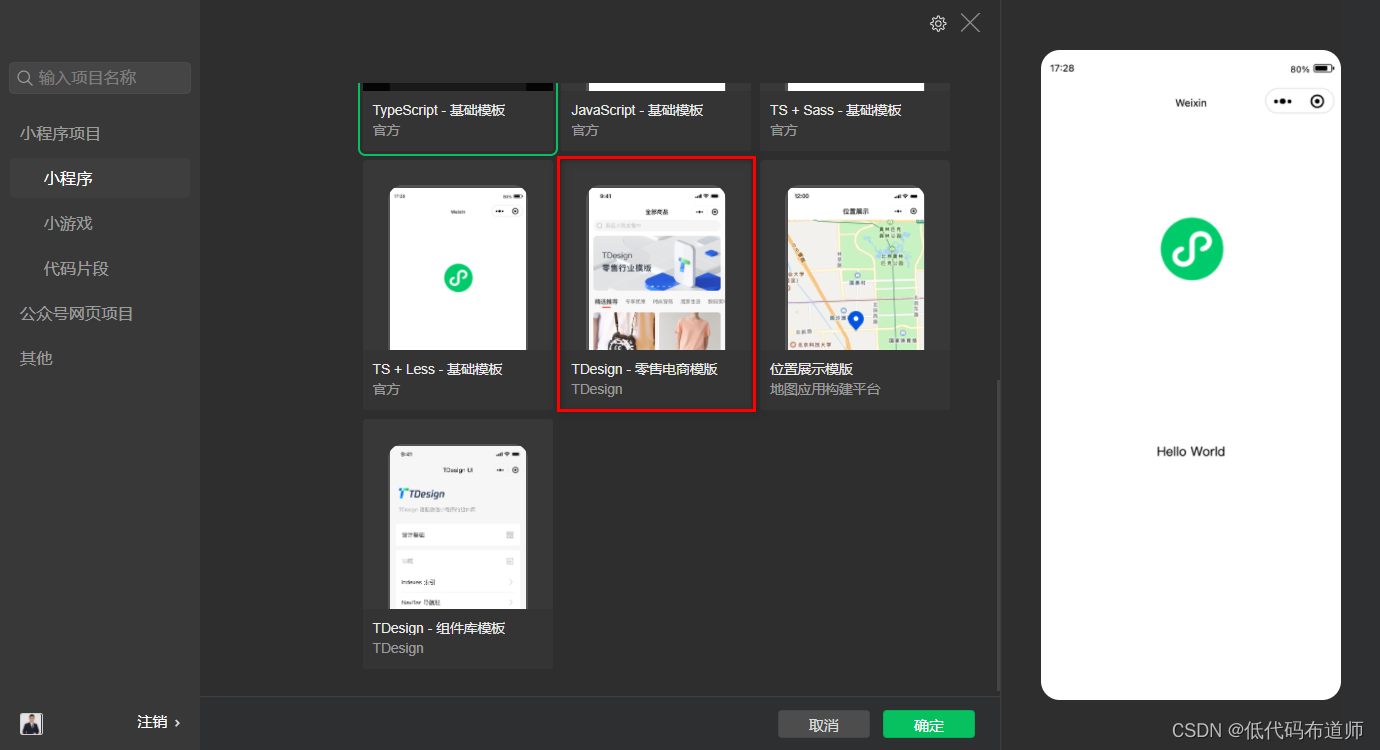Open the 其他 sidebar category
1380x750 pixels.
click(36, 358)
